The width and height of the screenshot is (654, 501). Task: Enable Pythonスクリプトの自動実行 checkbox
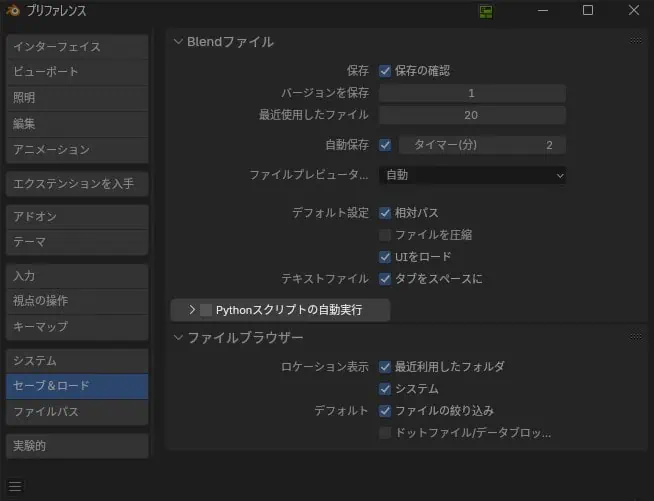tap(206, 310)
